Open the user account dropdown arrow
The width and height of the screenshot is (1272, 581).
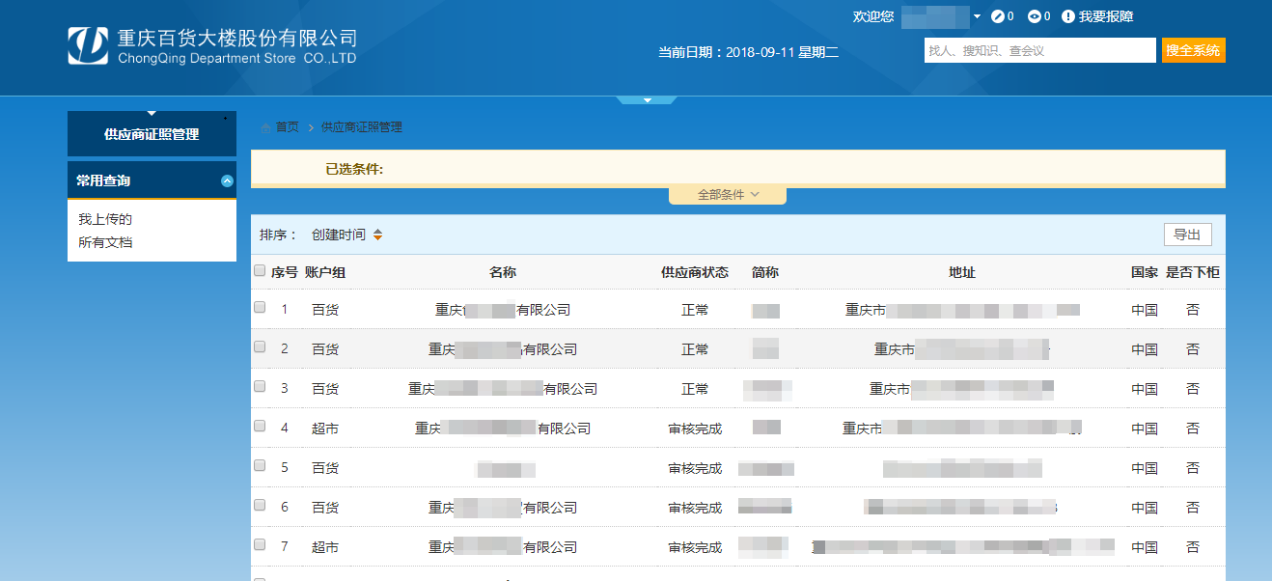pyautogui.click(x=977, y=17)
